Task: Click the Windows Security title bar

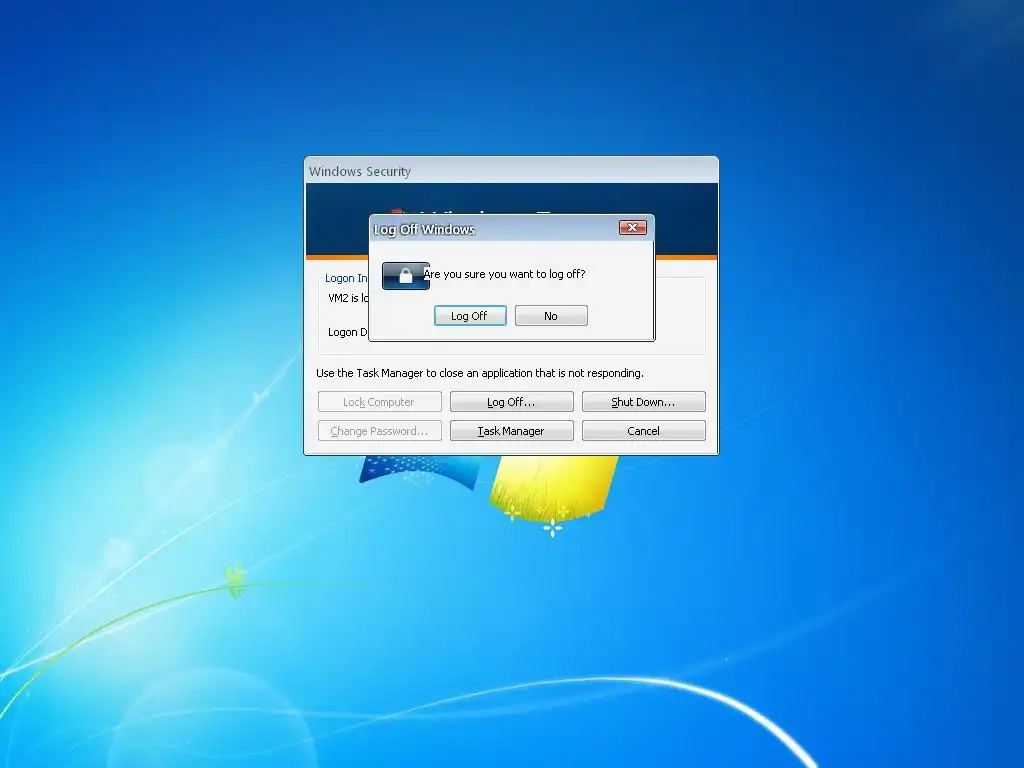Action: tap(511, 170)
